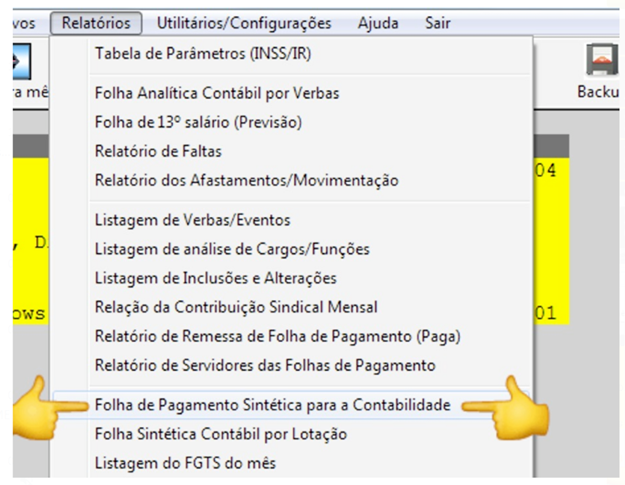Click the blue arrow toolbar icon

pos(22,61)
